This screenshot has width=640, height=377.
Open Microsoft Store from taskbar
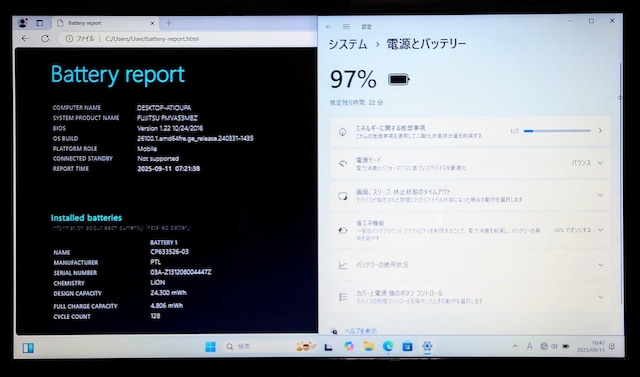pos(407,346)
